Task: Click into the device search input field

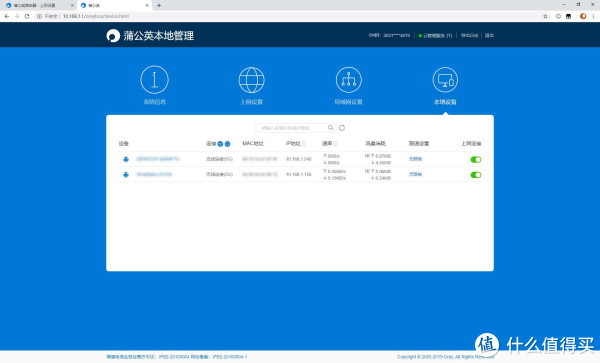Action: pyautogui.click(x=291, y=128)
